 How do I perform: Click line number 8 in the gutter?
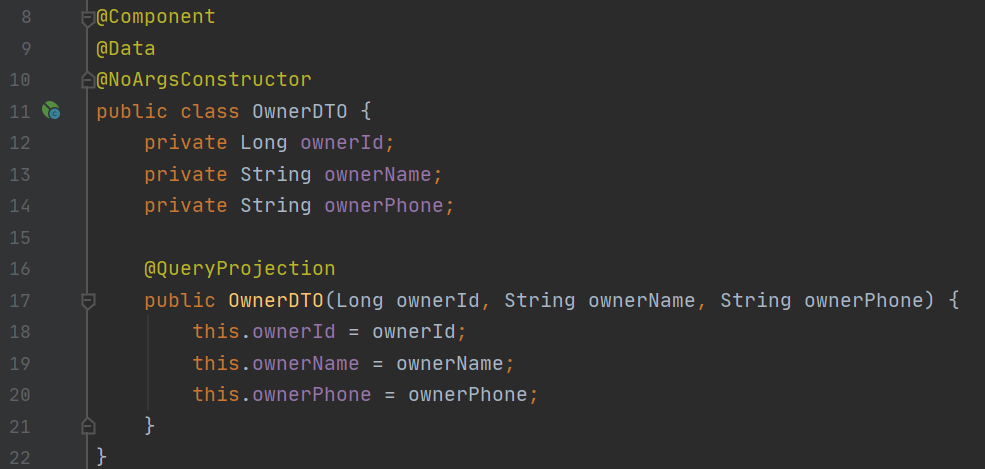(26, 18)
